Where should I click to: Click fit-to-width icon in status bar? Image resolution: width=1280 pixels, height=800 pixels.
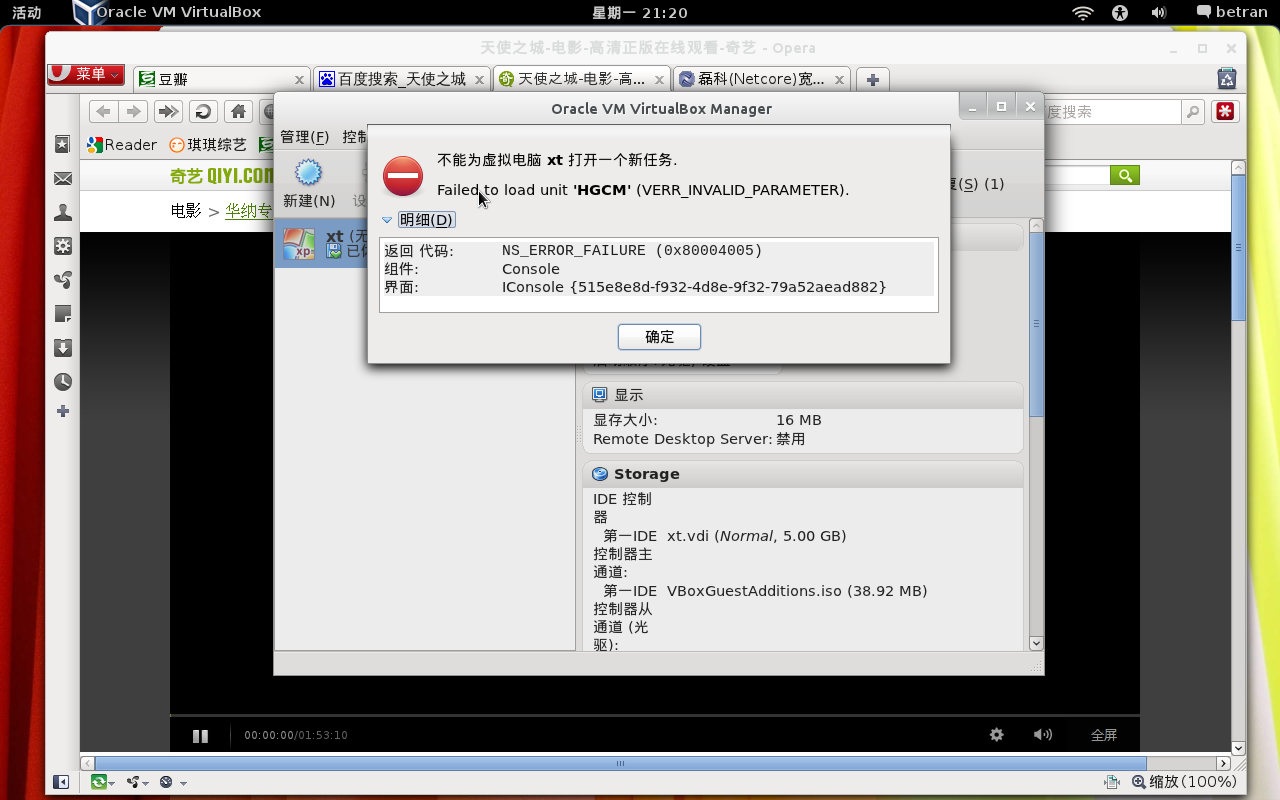coord(1112,782)
